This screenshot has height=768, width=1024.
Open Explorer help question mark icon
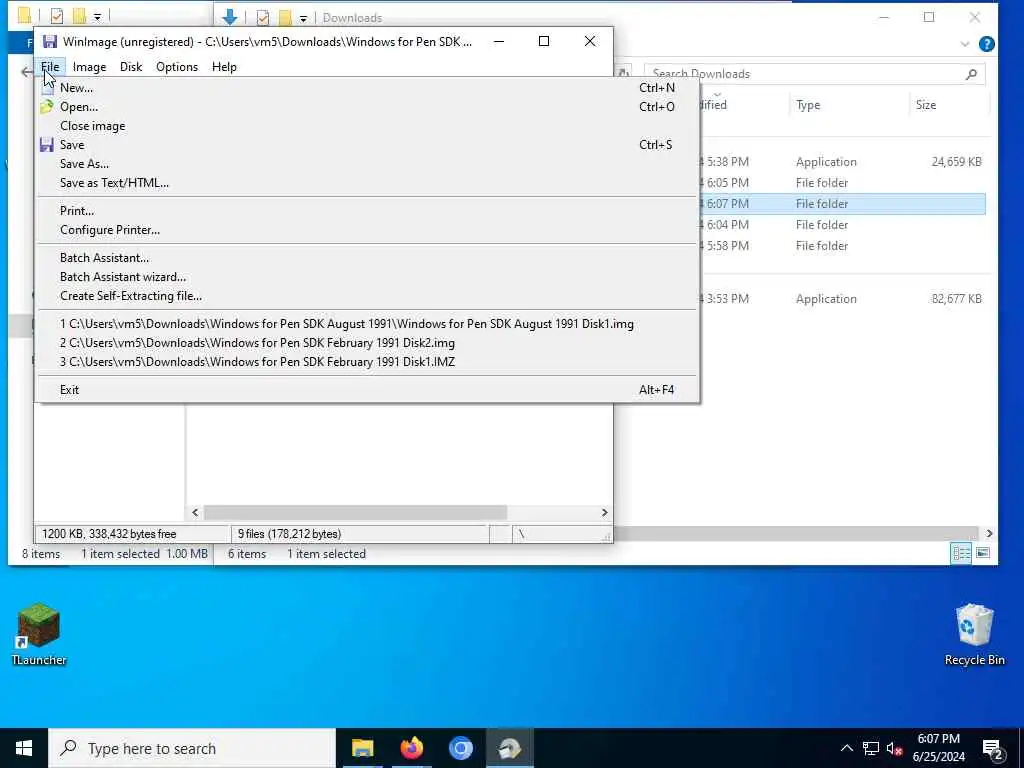pos(987,44)
